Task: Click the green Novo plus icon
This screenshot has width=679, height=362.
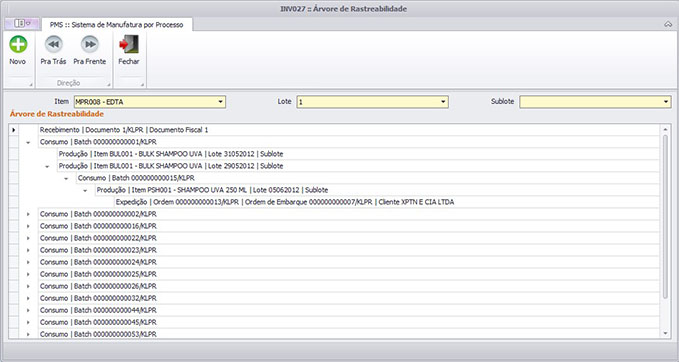Action: (x=18, y=44)
